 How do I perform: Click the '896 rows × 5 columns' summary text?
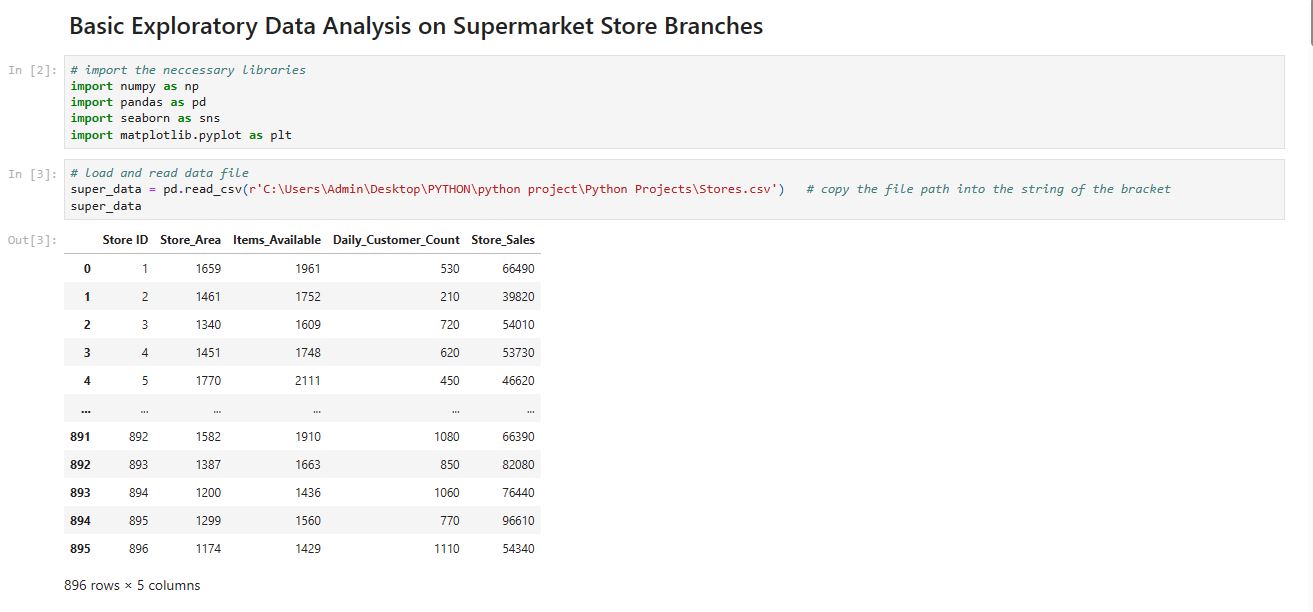coord(132,585)
